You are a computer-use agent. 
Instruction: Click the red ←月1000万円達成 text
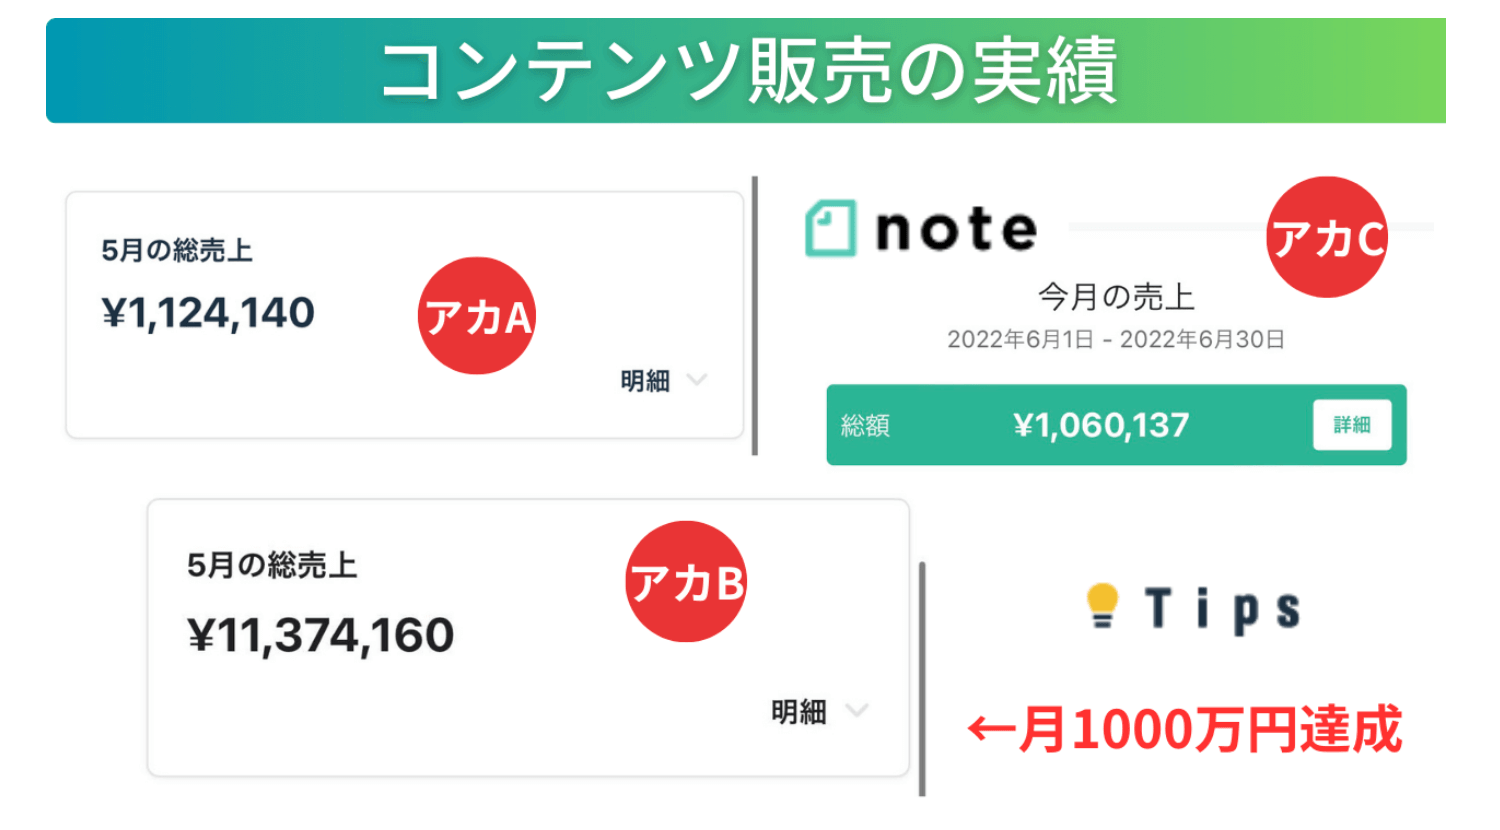[x=1185, y=730]
